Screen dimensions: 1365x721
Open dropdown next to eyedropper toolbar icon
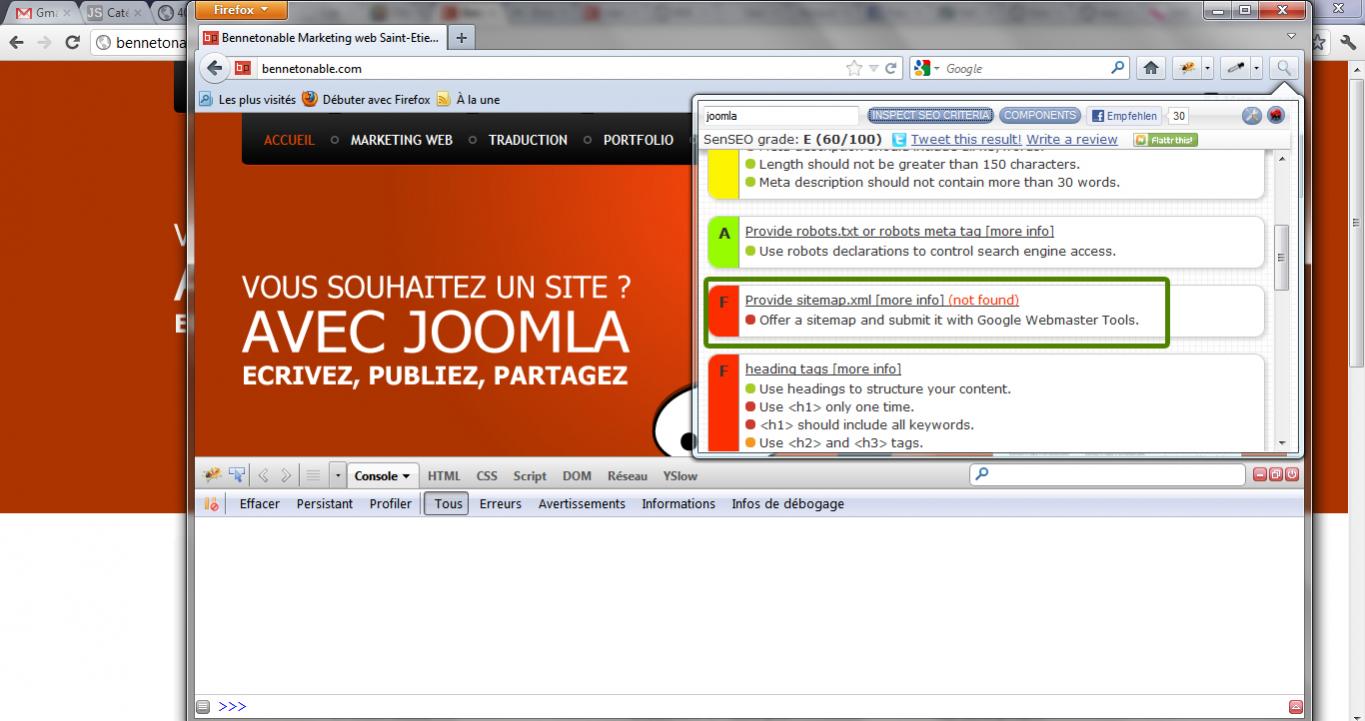(1256, 68)
